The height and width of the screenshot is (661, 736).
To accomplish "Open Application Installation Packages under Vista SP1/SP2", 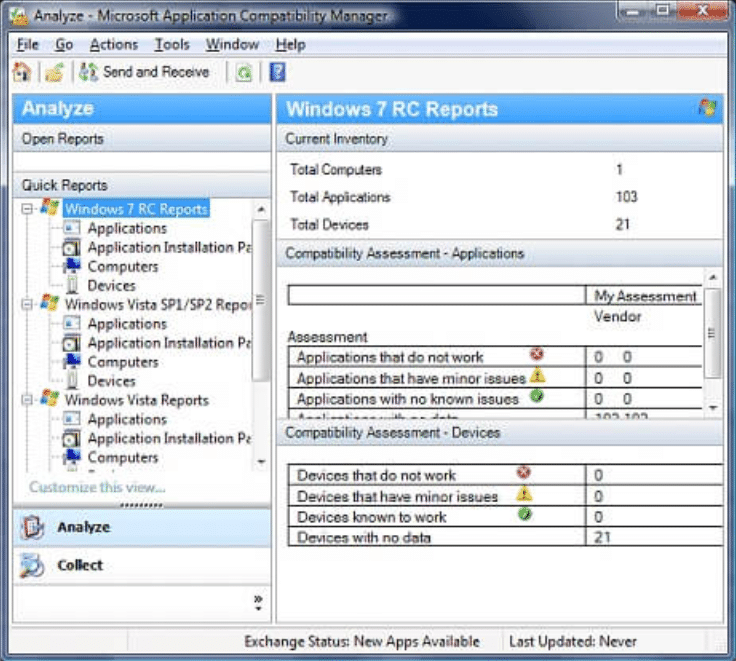I will pos(169,343).
